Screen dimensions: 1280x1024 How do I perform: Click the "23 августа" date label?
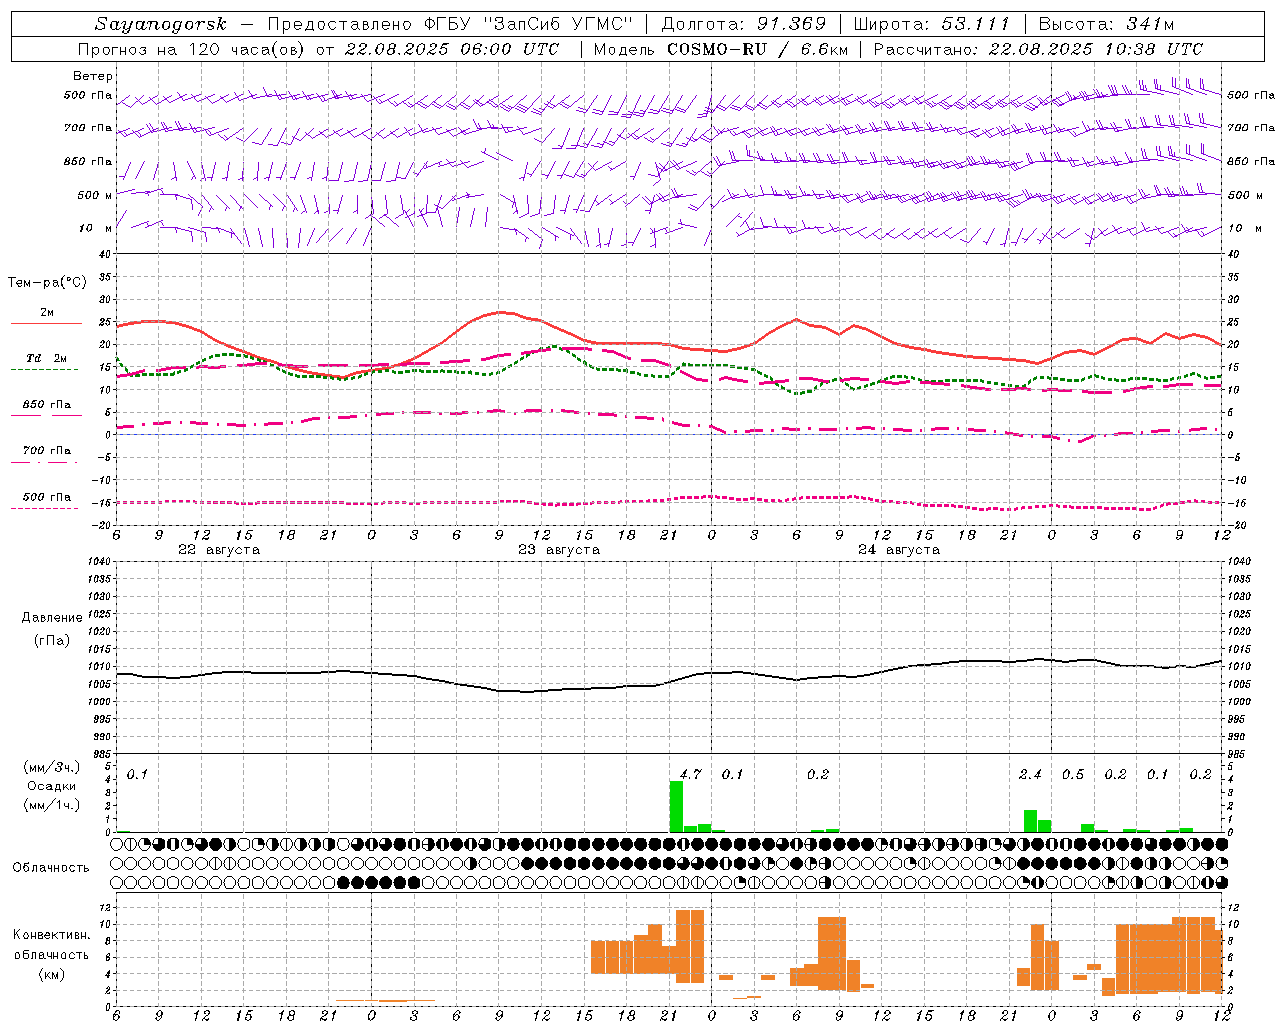coord(559,550)
